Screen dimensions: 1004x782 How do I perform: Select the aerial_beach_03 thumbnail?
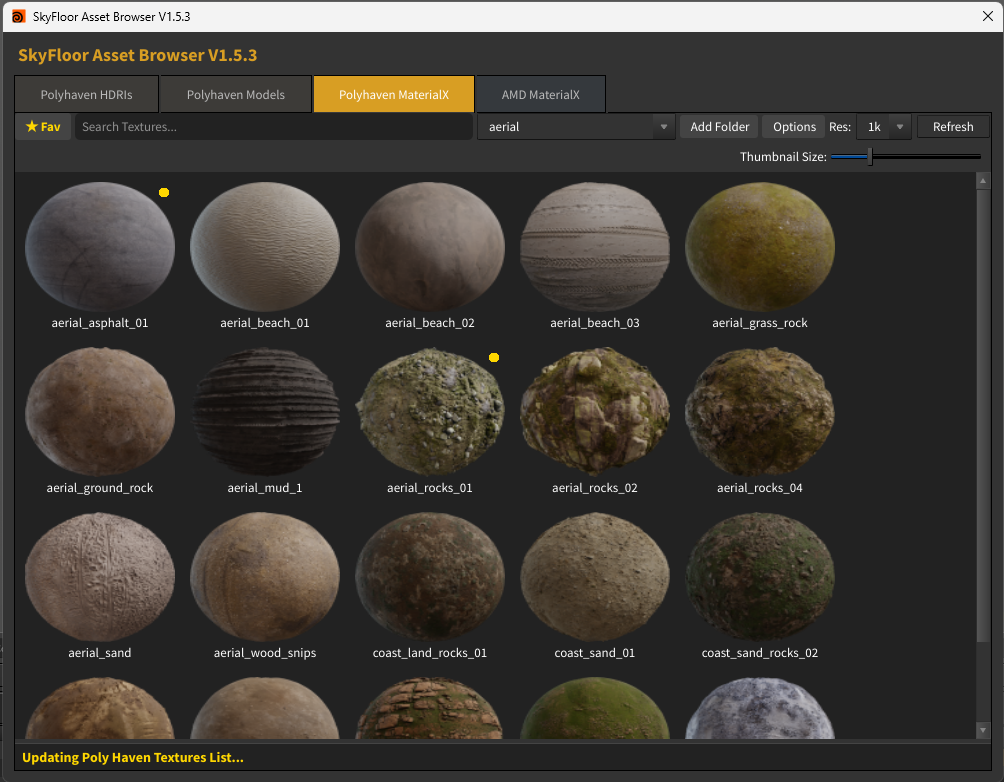595,247
